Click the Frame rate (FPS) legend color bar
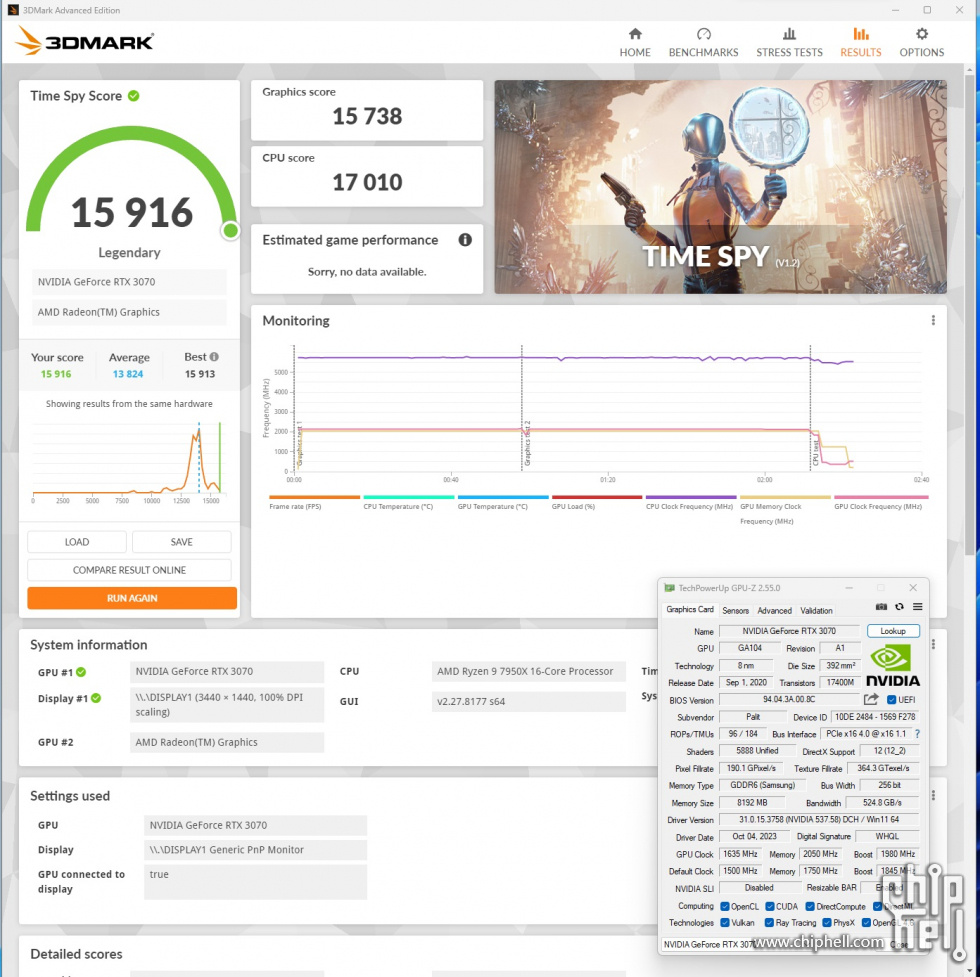 click(x=314, y=498)
